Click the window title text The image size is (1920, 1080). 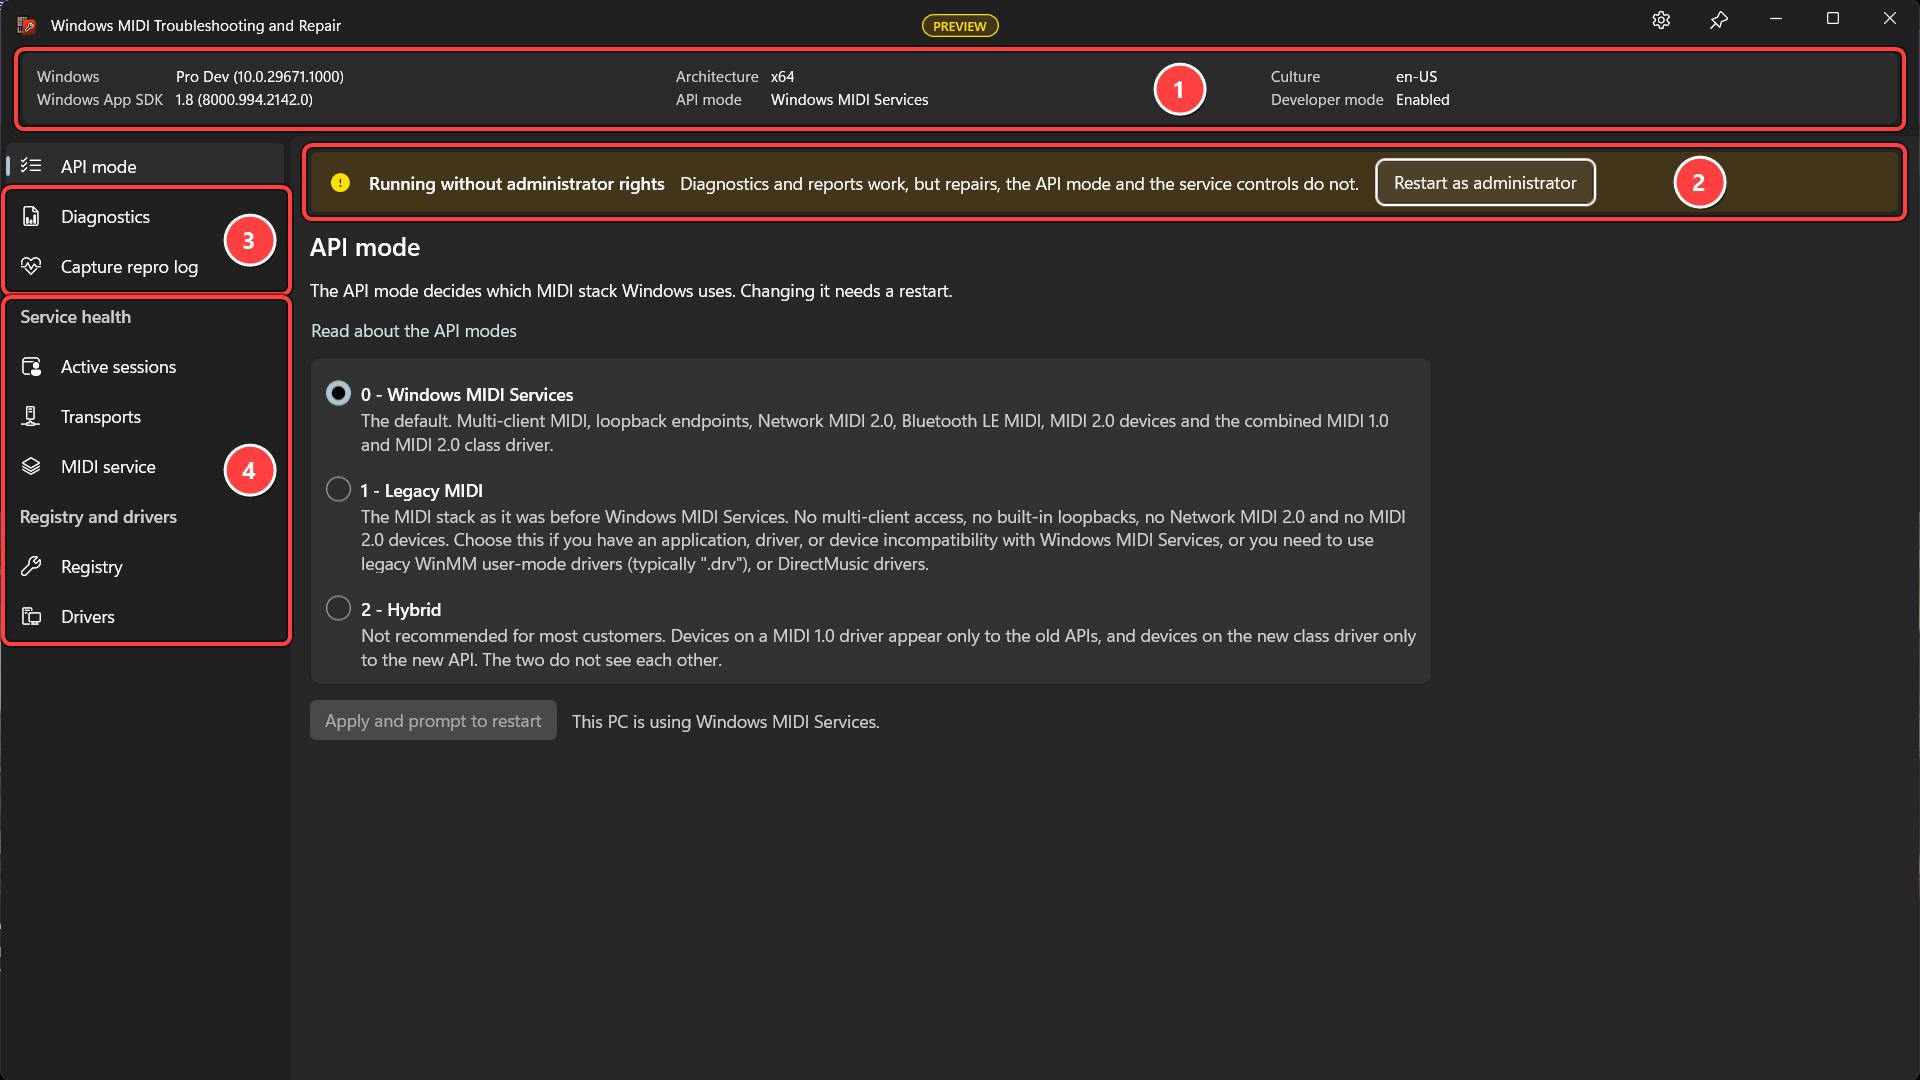click(196, 26)
